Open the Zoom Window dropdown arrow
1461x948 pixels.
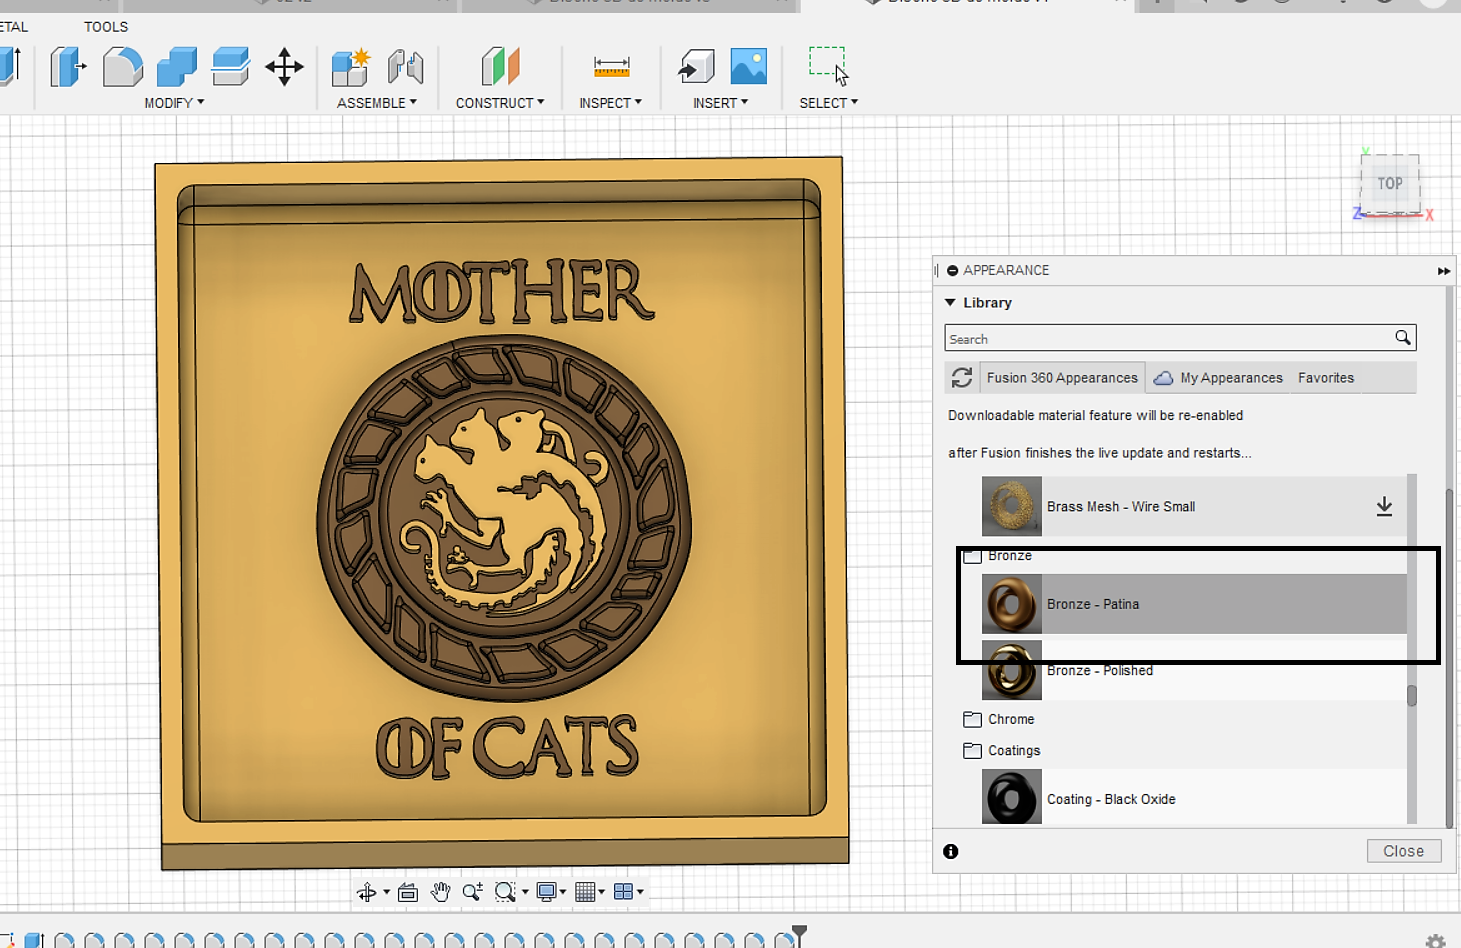pos(525,892)
